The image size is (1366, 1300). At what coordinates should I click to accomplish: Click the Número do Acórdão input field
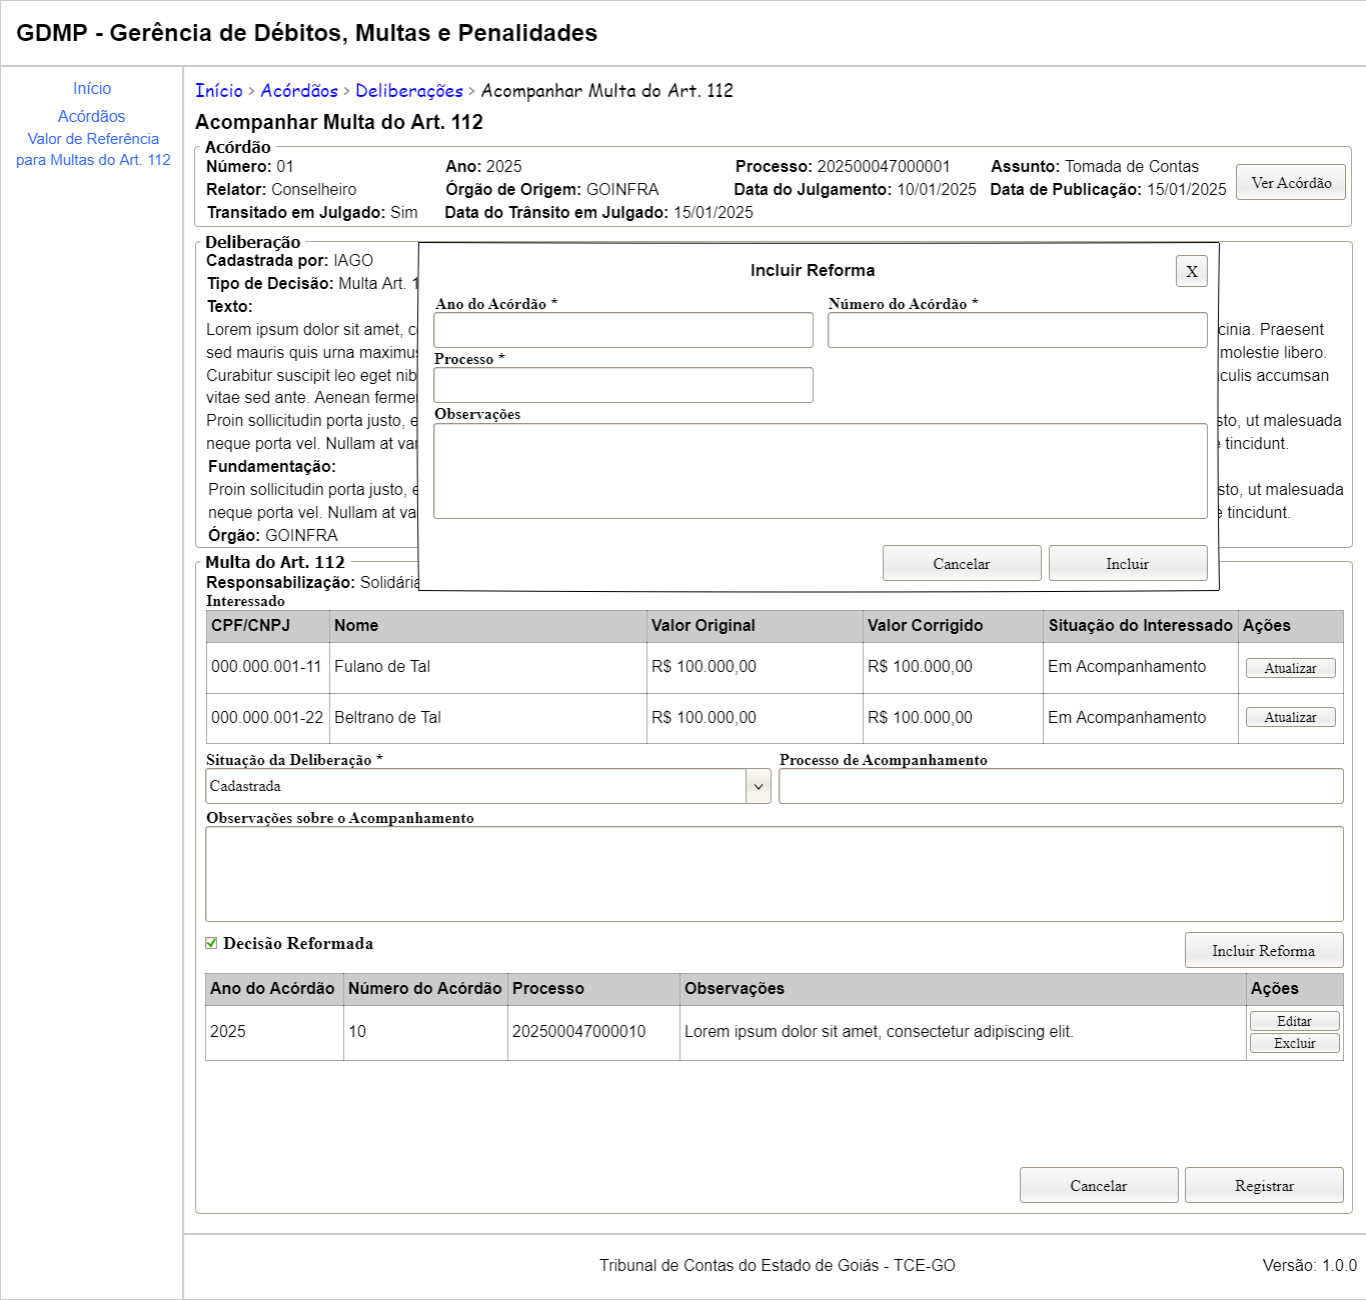pos(1017,330)
